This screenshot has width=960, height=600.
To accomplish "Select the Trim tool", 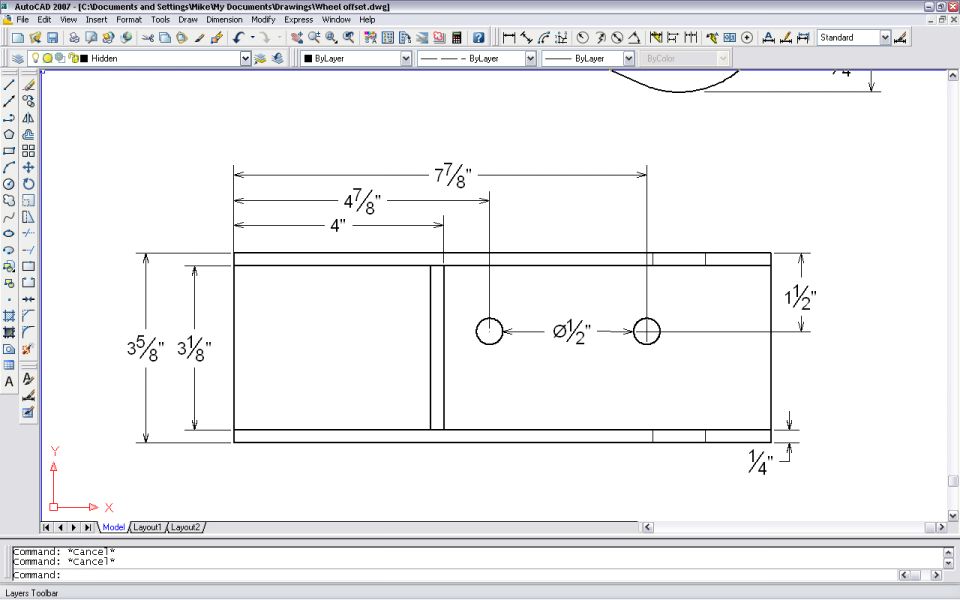I will 28,233.
